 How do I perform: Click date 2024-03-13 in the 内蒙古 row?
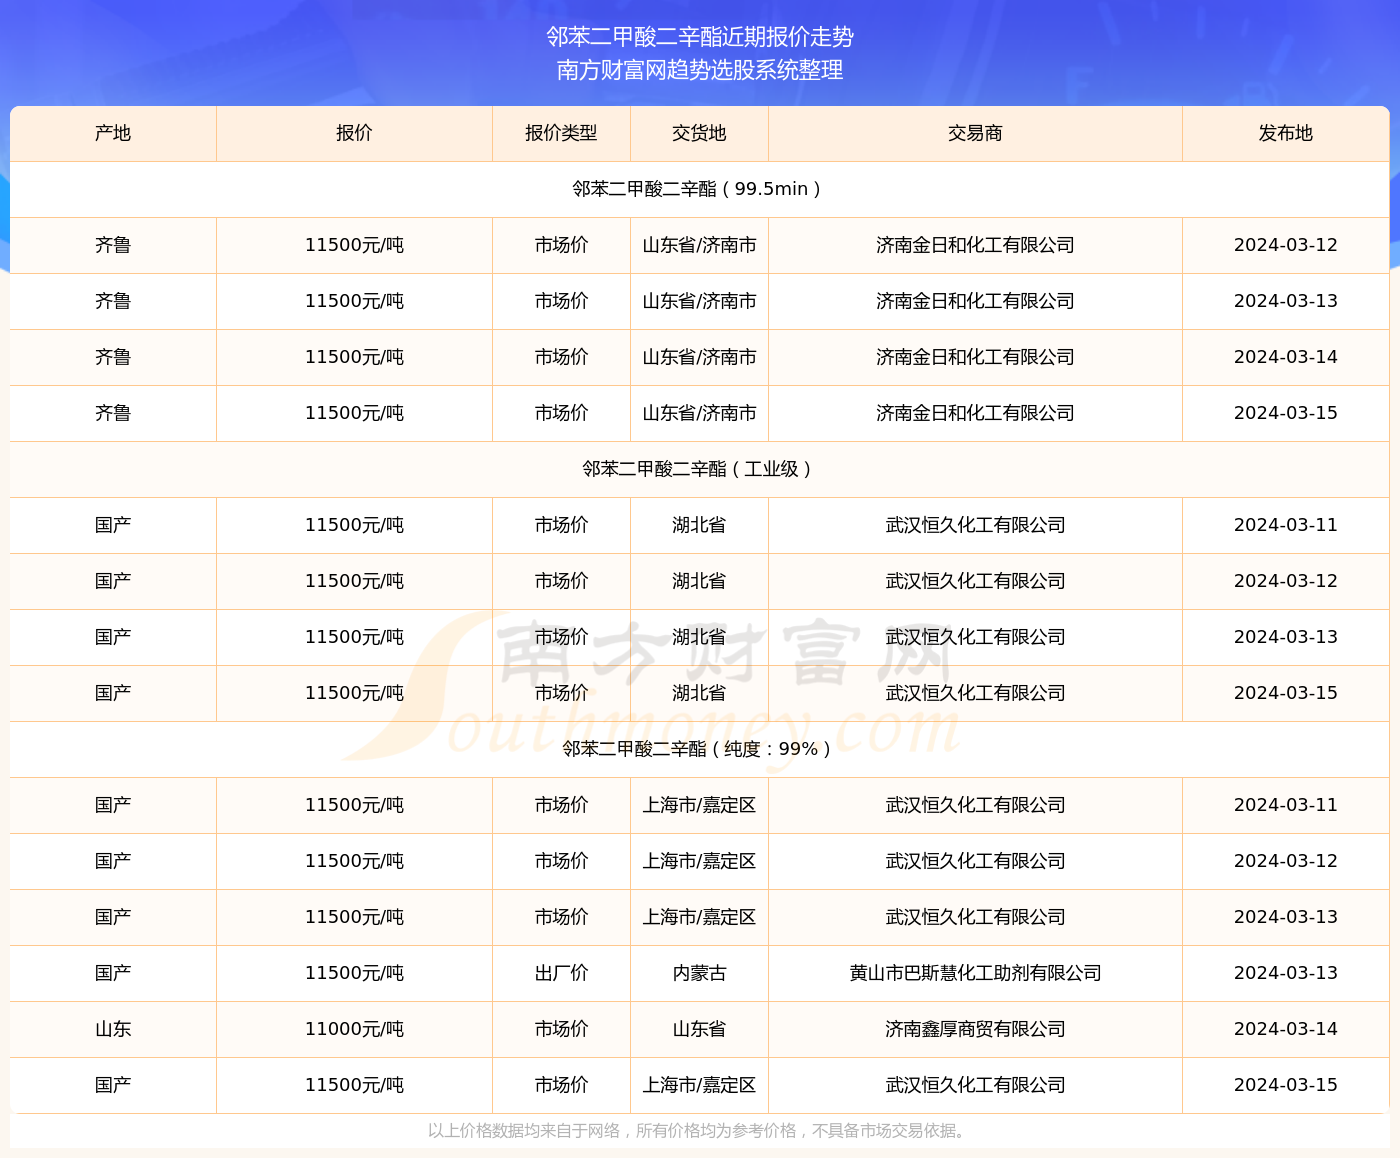pos(1285,973)
